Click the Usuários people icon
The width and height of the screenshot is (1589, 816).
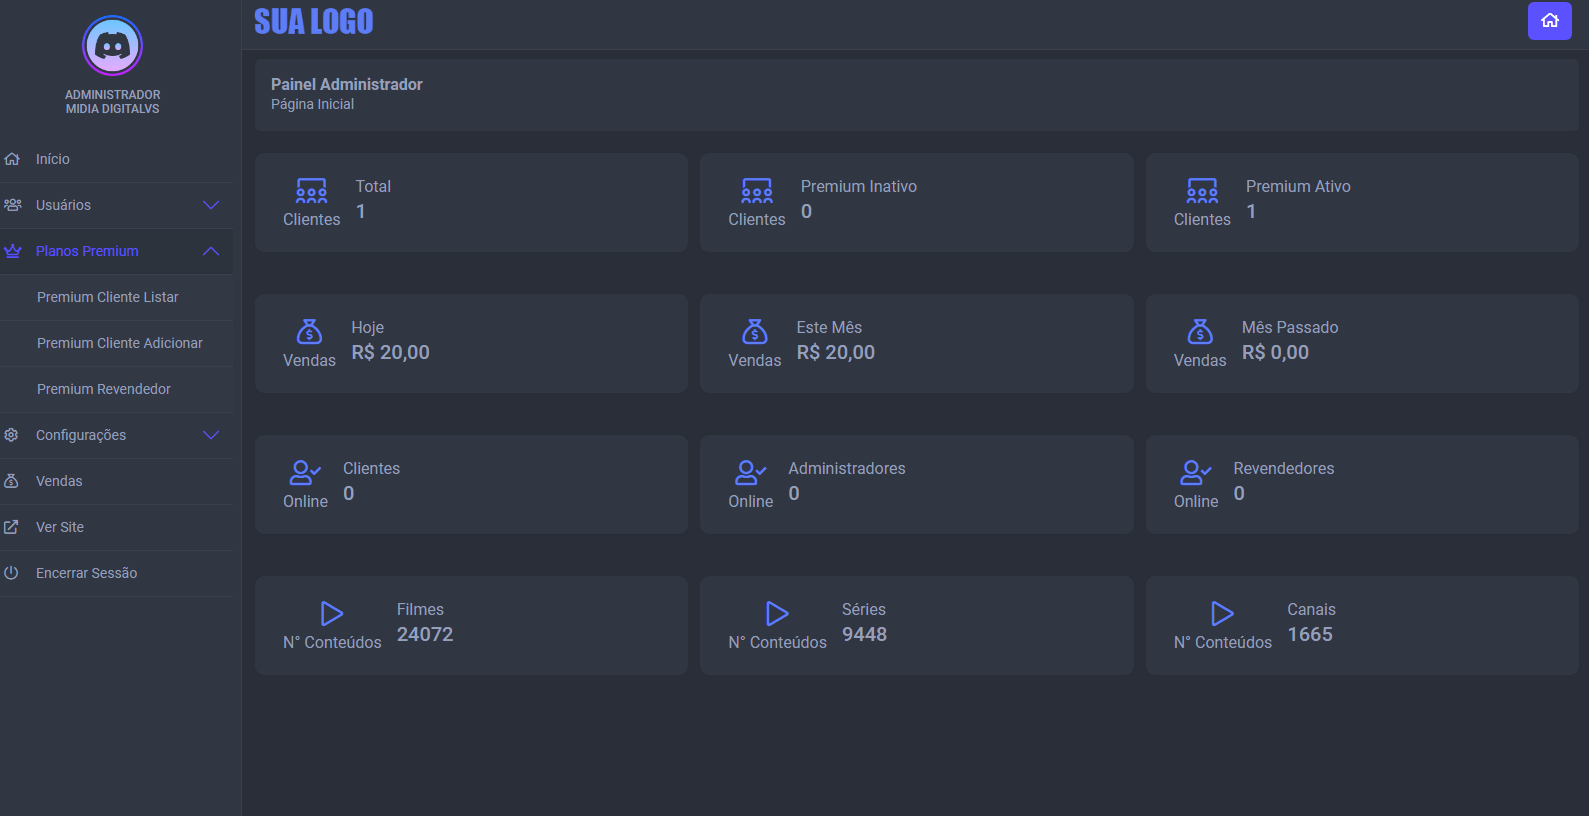12,205
